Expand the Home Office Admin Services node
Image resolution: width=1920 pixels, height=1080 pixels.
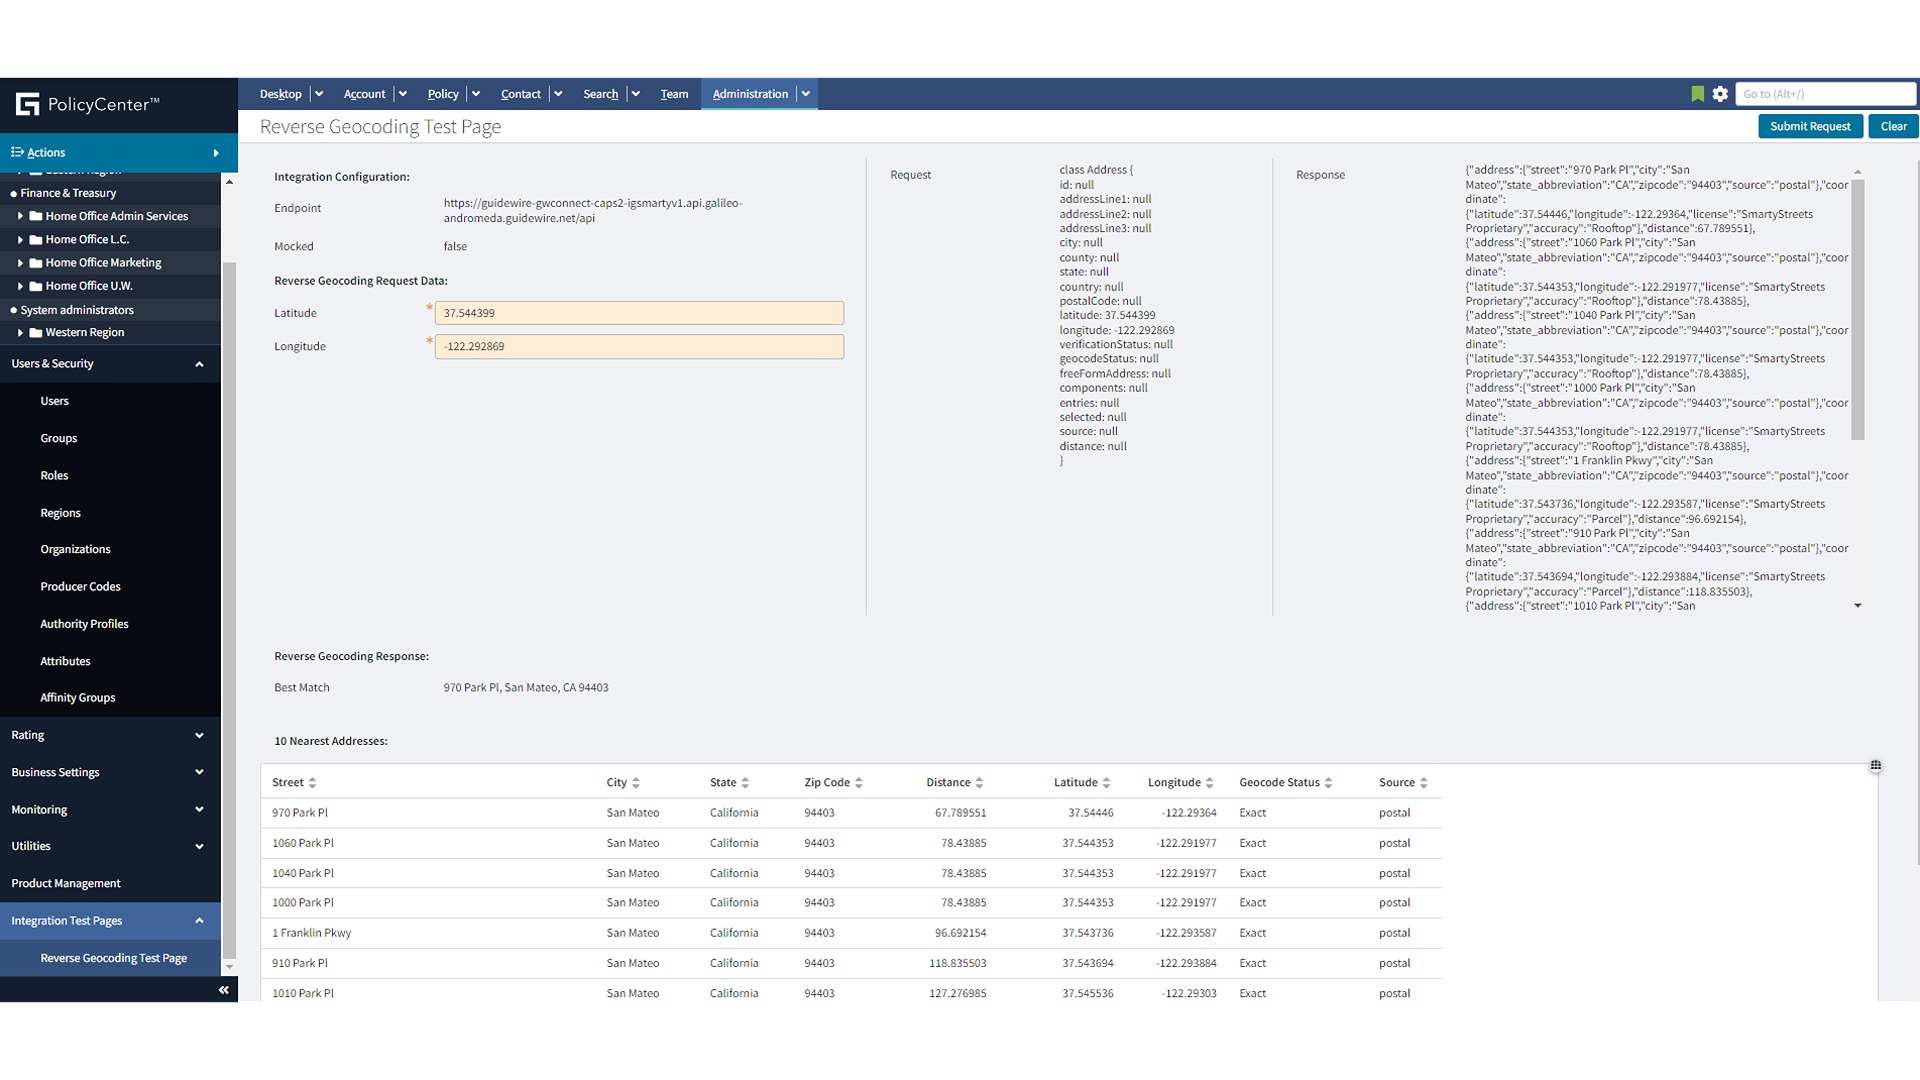[20, 216]
